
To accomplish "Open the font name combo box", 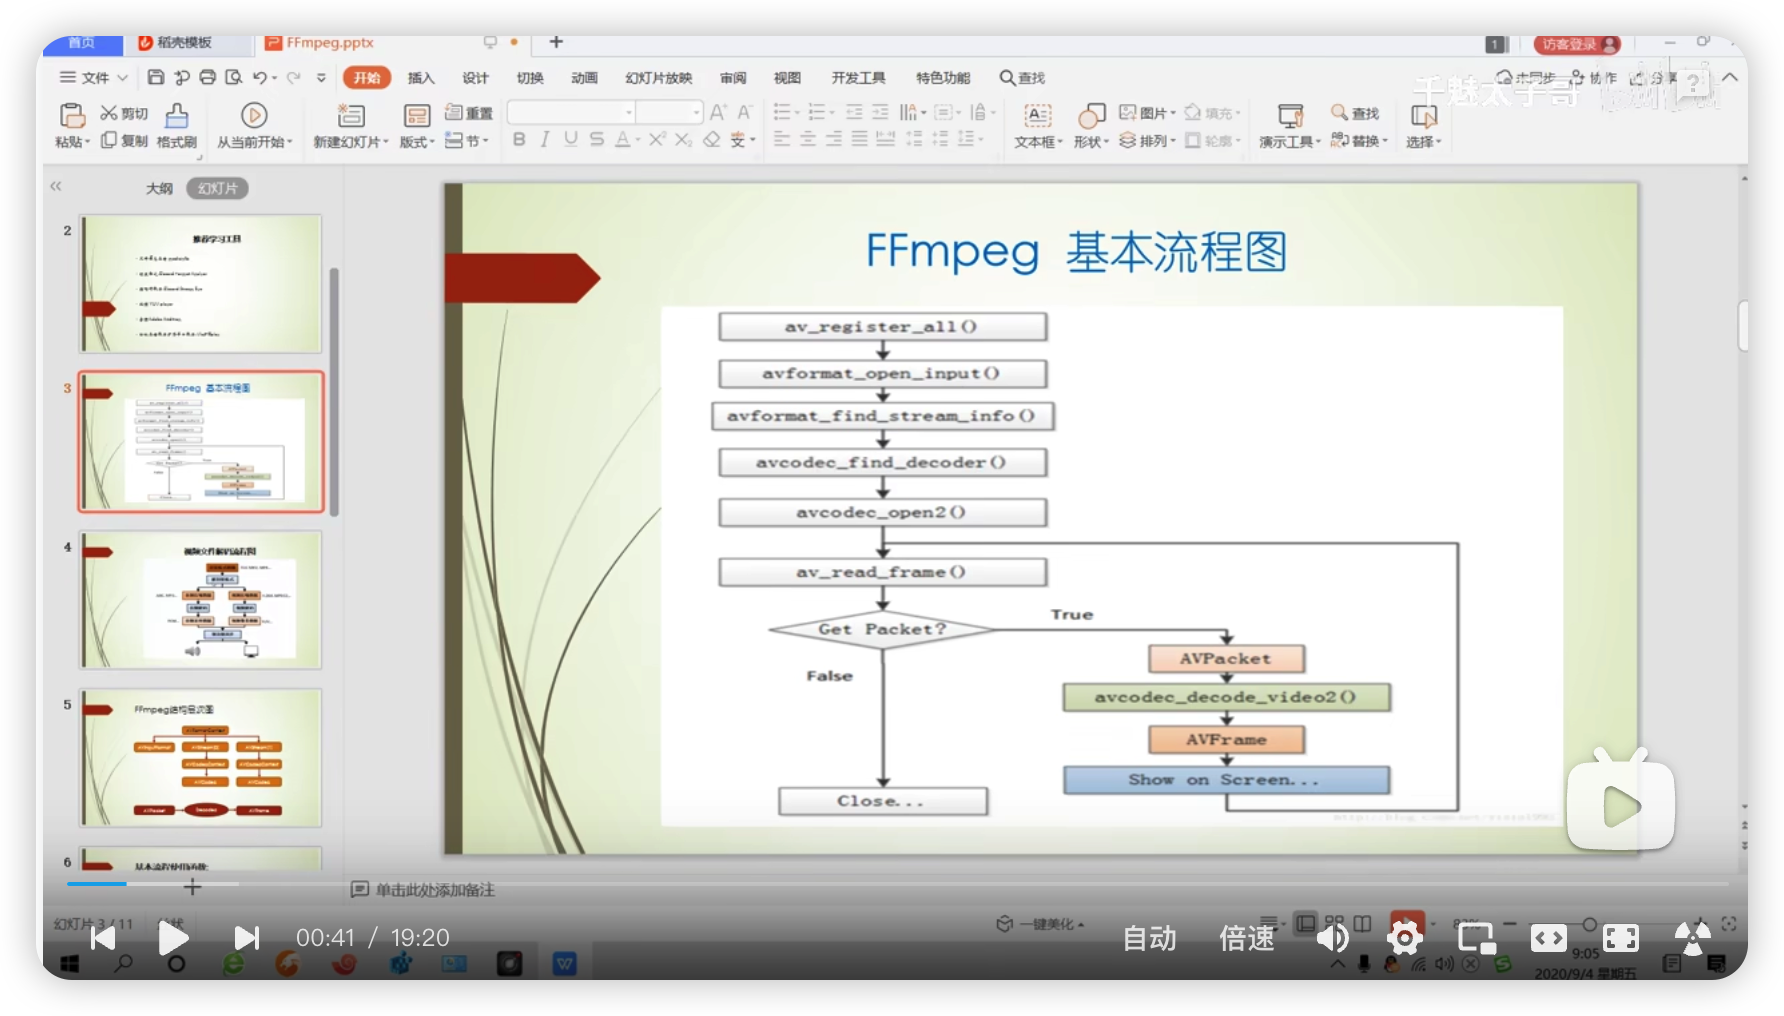I will click(571, 112).
